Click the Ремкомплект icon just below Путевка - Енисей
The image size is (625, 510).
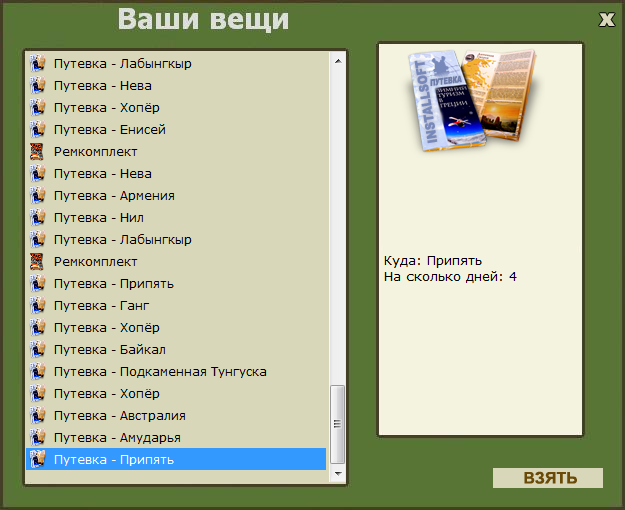pos(37,152)
